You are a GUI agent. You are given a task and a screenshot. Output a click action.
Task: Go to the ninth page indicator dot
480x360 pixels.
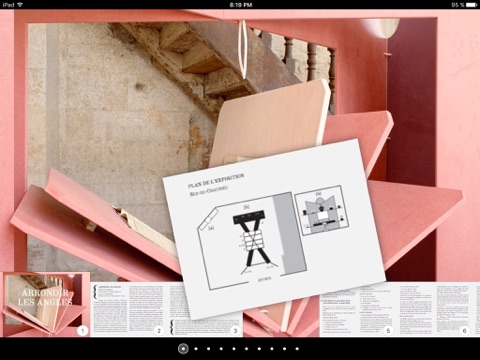pyautogui.click(x=284, y=349)
